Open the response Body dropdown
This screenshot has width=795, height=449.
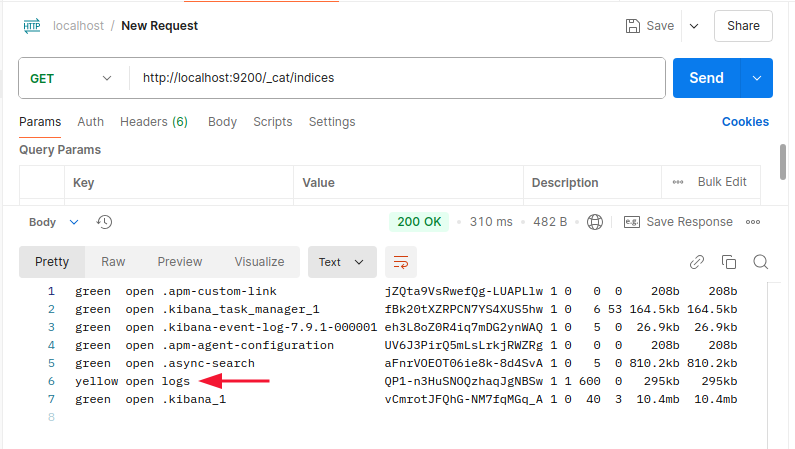point(54,222)
